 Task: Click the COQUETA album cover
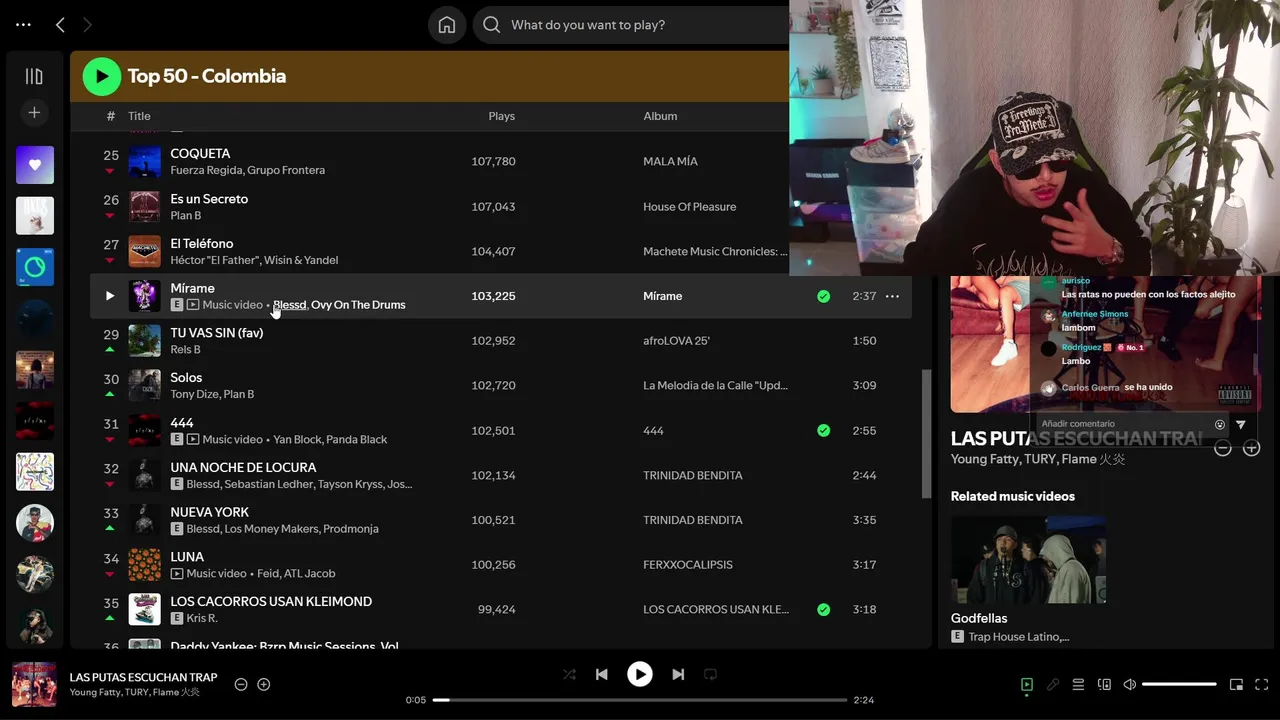pos(145,162)
